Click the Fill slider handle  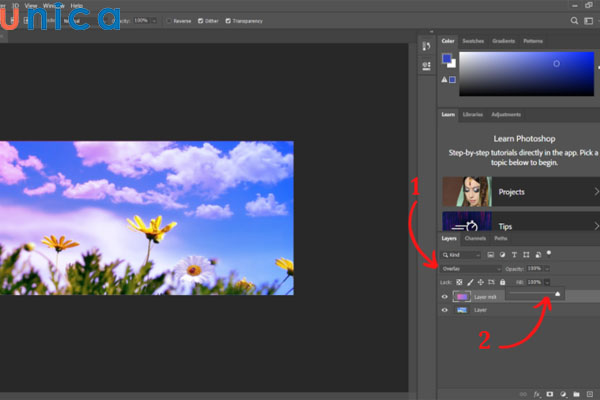[x=558, y=294]
